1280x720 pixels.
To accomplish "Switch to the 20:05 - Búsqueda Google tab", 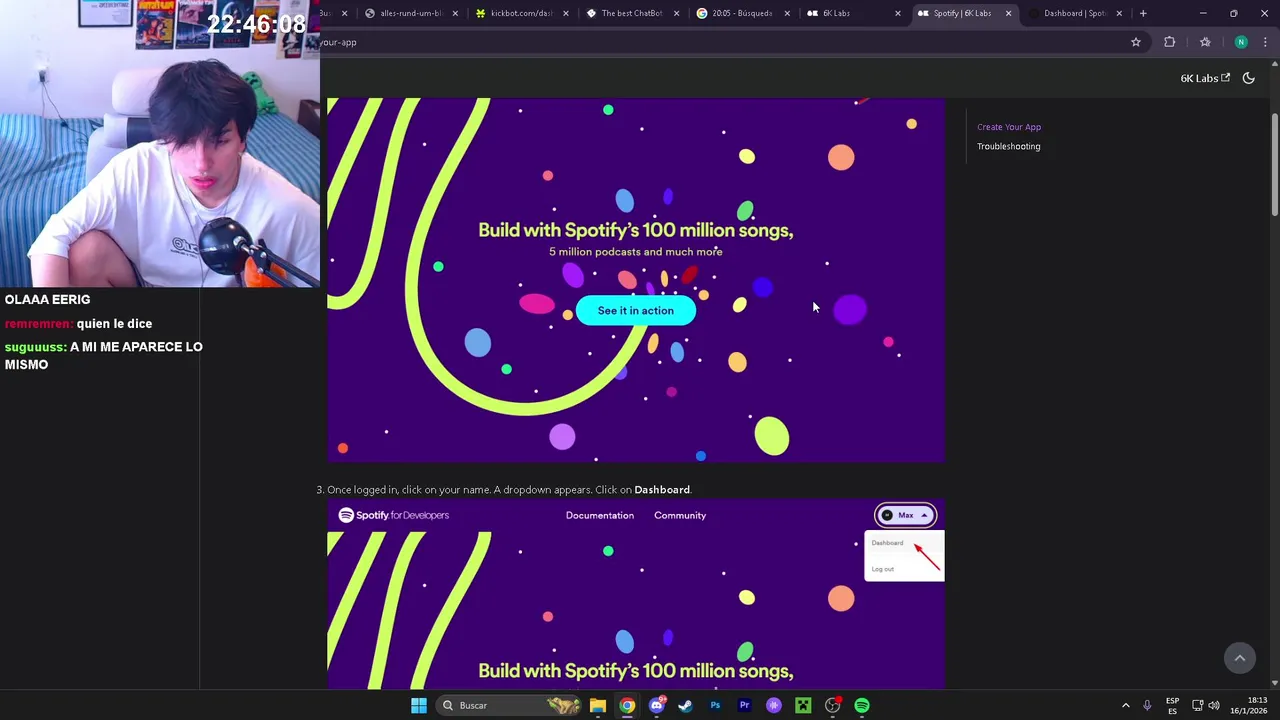I will (741, 13).
